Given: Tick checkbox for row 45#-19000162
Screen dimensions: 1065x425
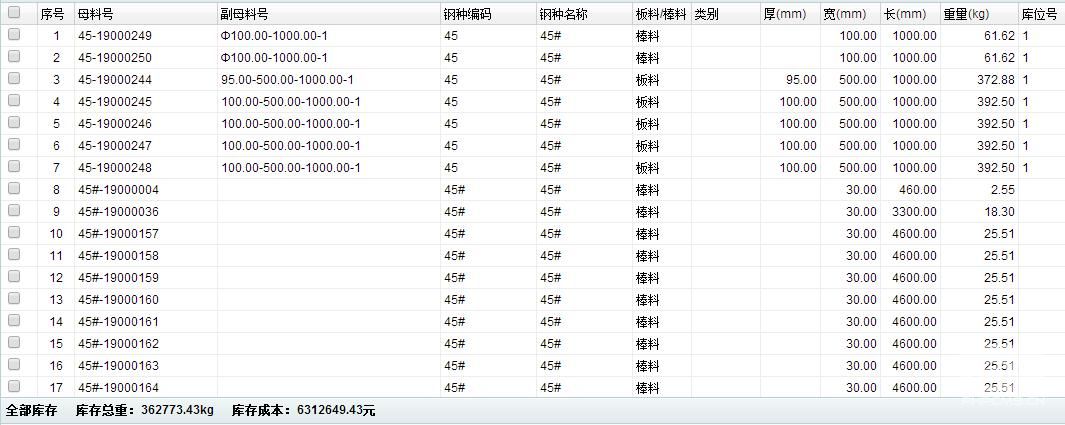Looking at the screenshot, I should point(14,342).
